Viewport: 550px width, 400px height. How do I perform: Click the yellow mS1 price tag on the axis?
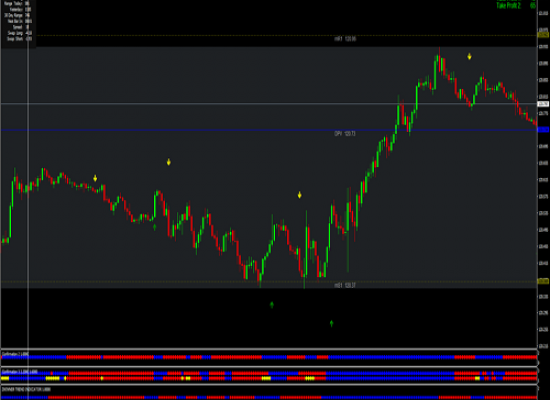pyautogui.click(x=543, y=281)
